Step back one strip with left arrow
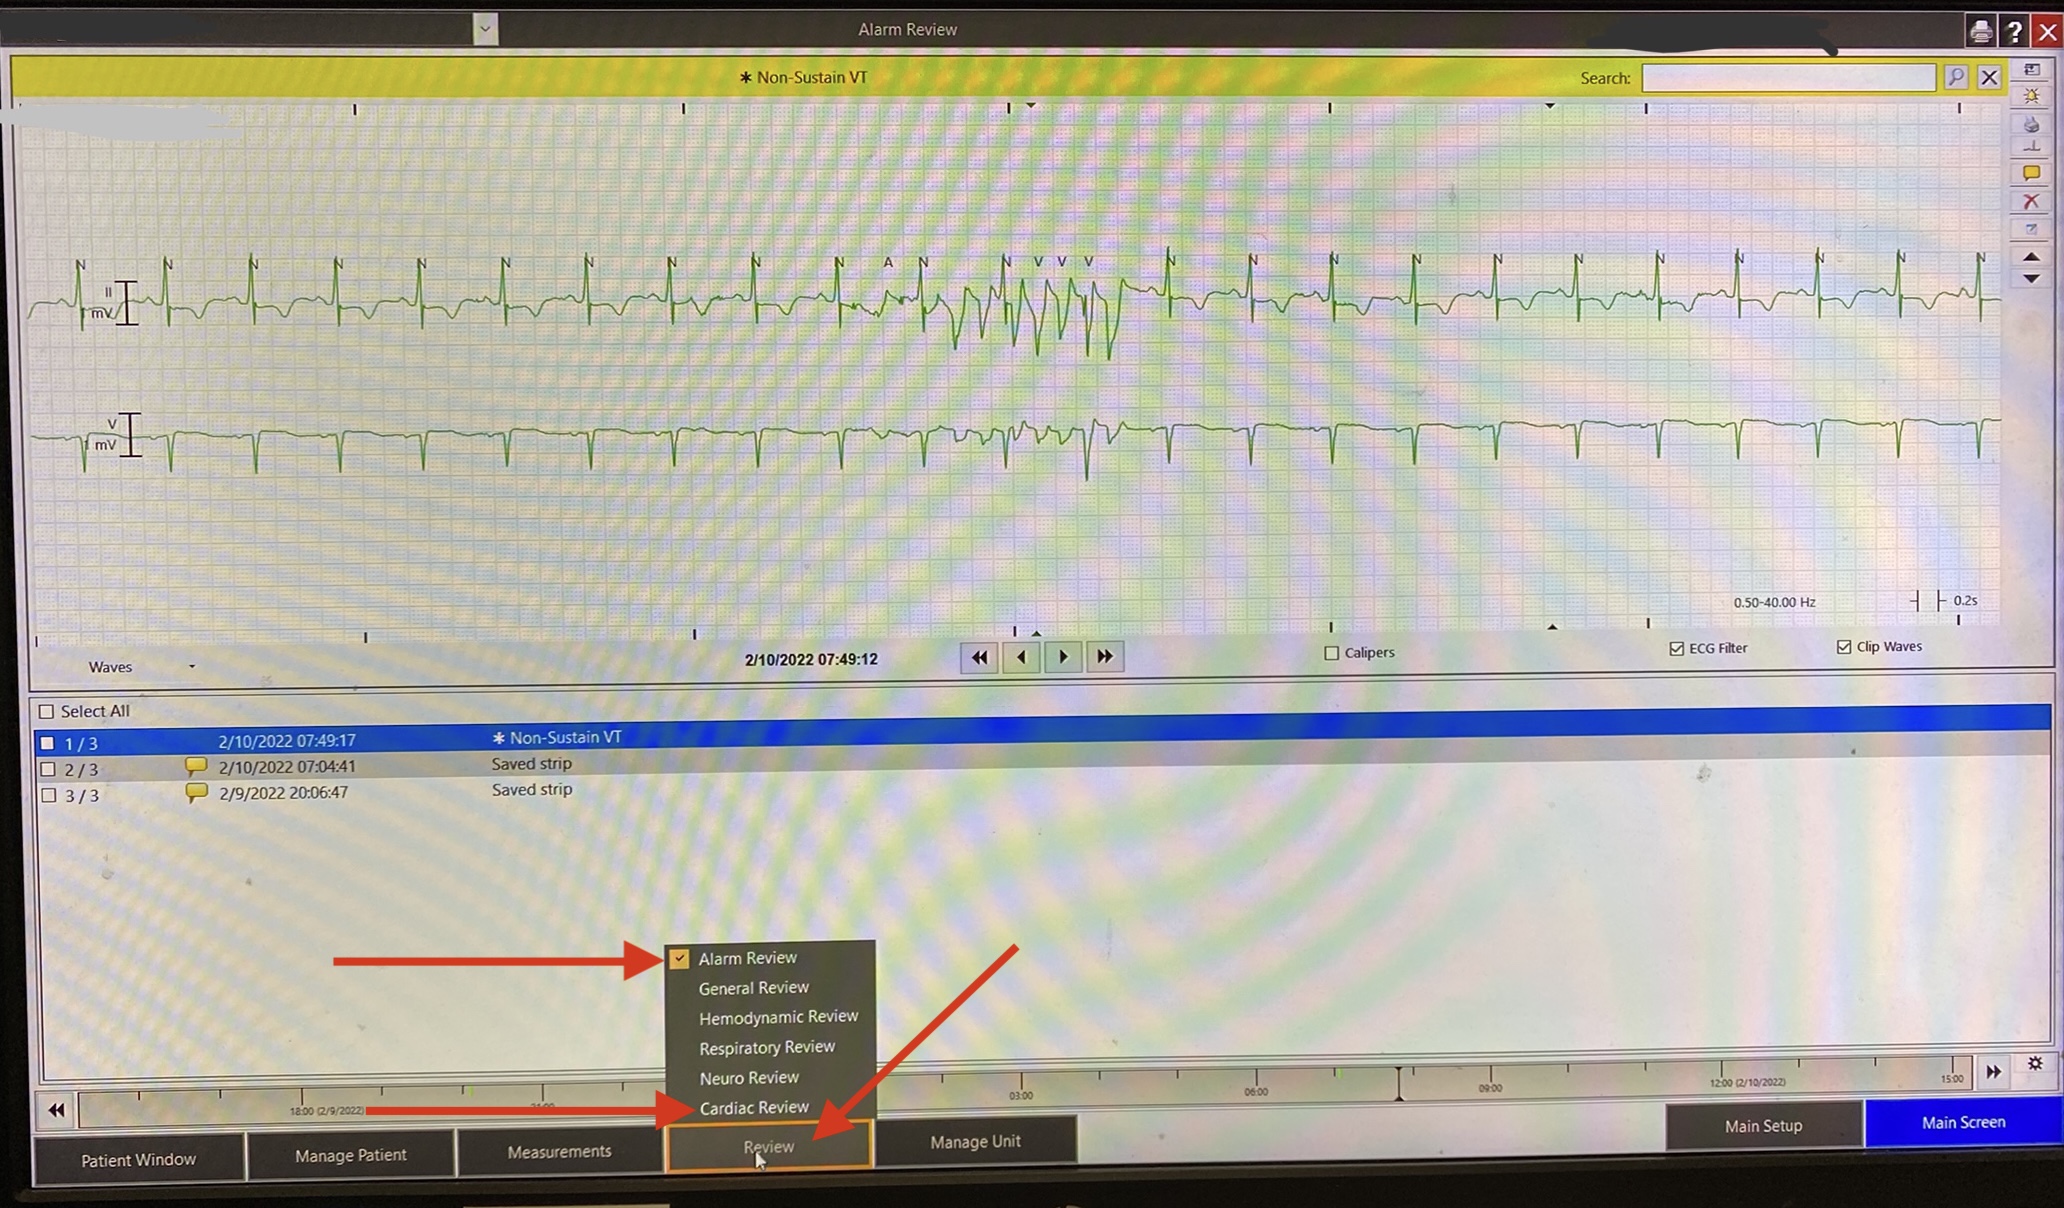This screenshot has height=1208, width=2064. pos(1021,657)
